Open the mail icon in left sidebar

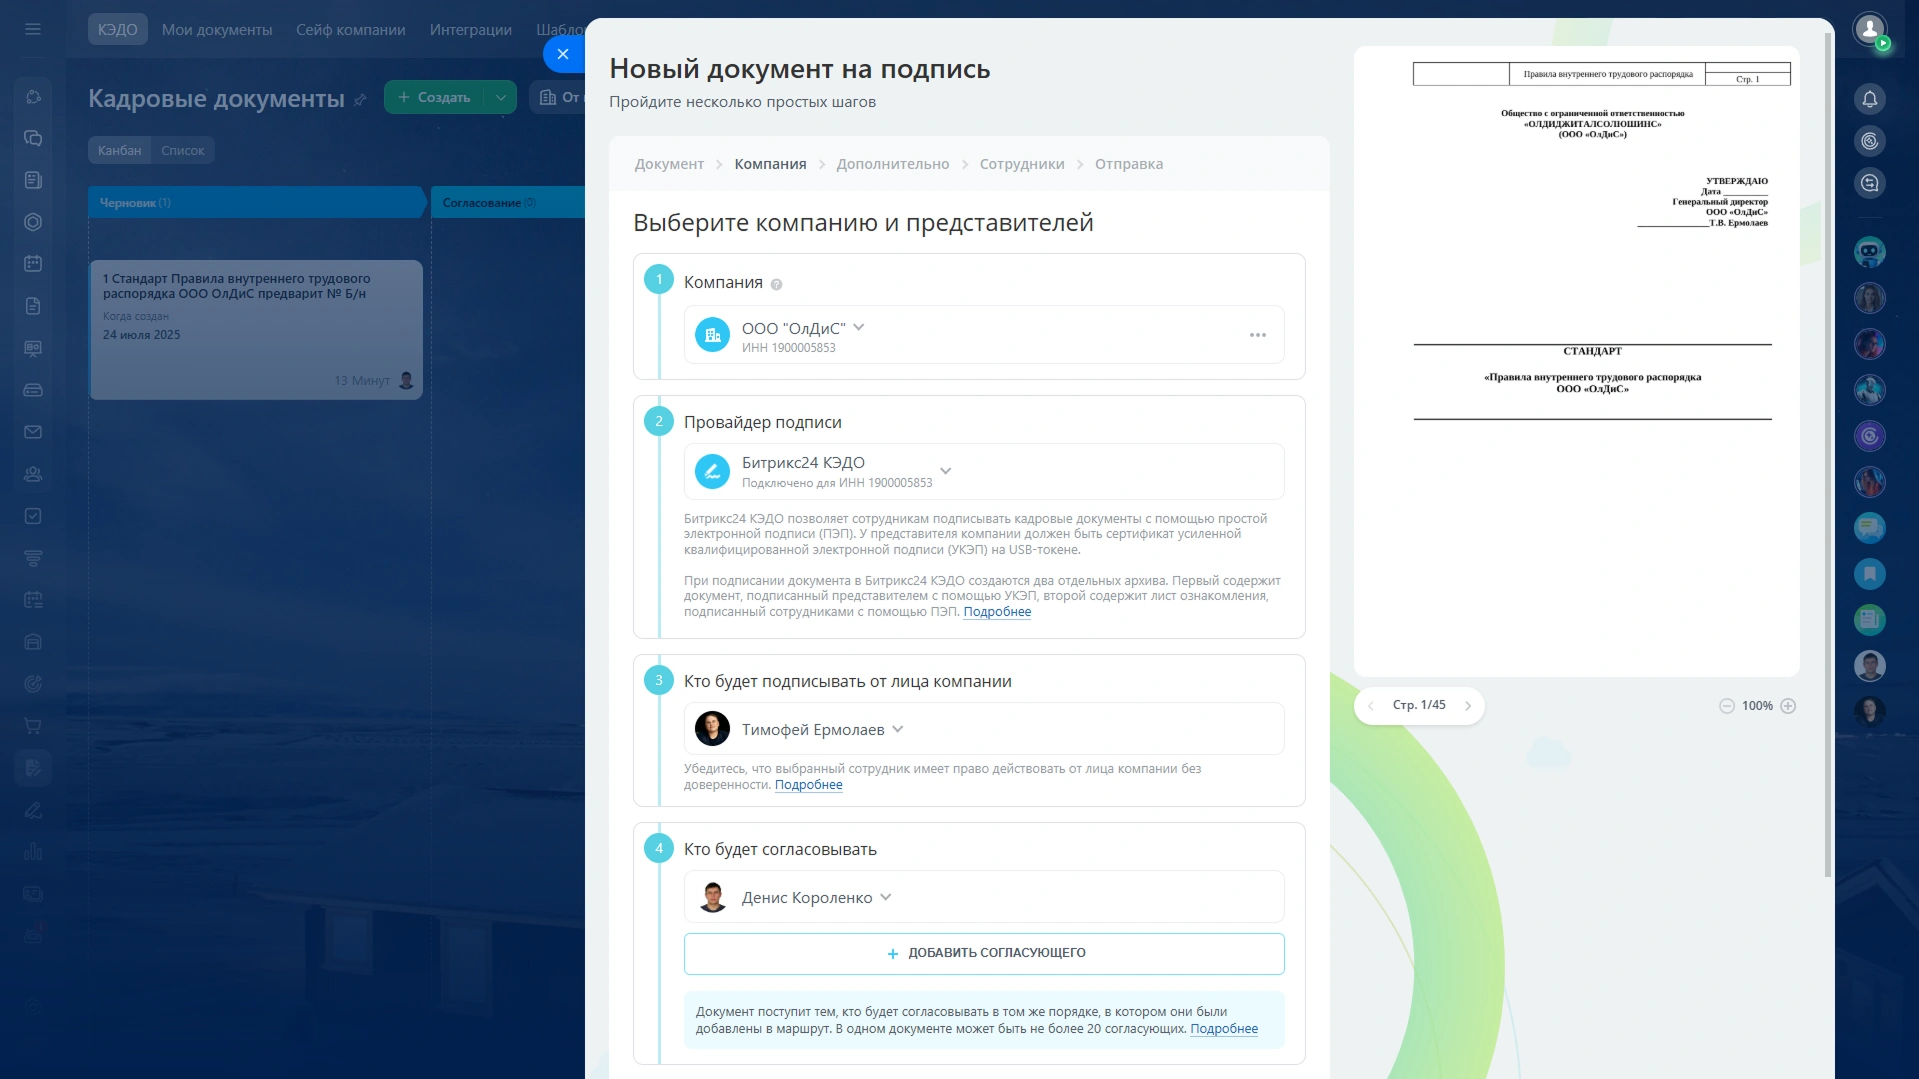33,432
